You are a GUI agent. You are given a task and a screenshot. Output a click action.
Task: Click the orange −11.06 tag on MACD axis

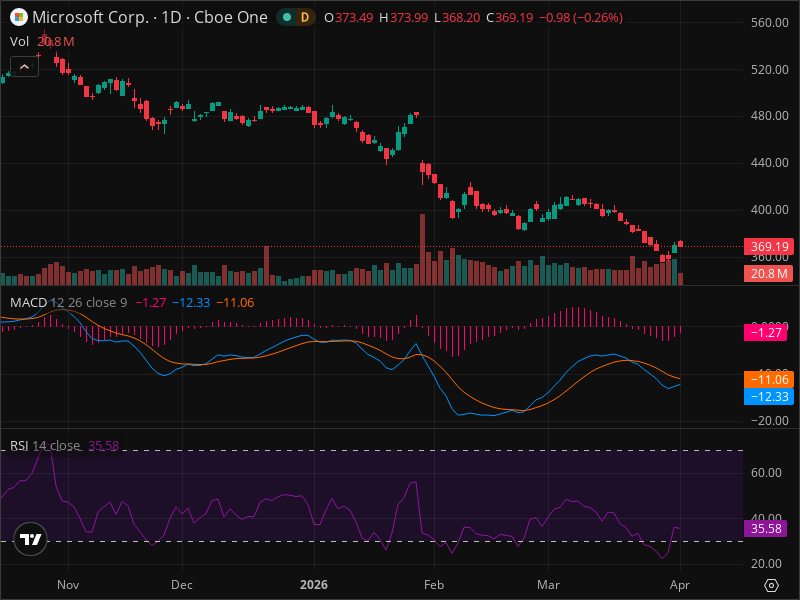pyautogui.click(x=769, y=379)
